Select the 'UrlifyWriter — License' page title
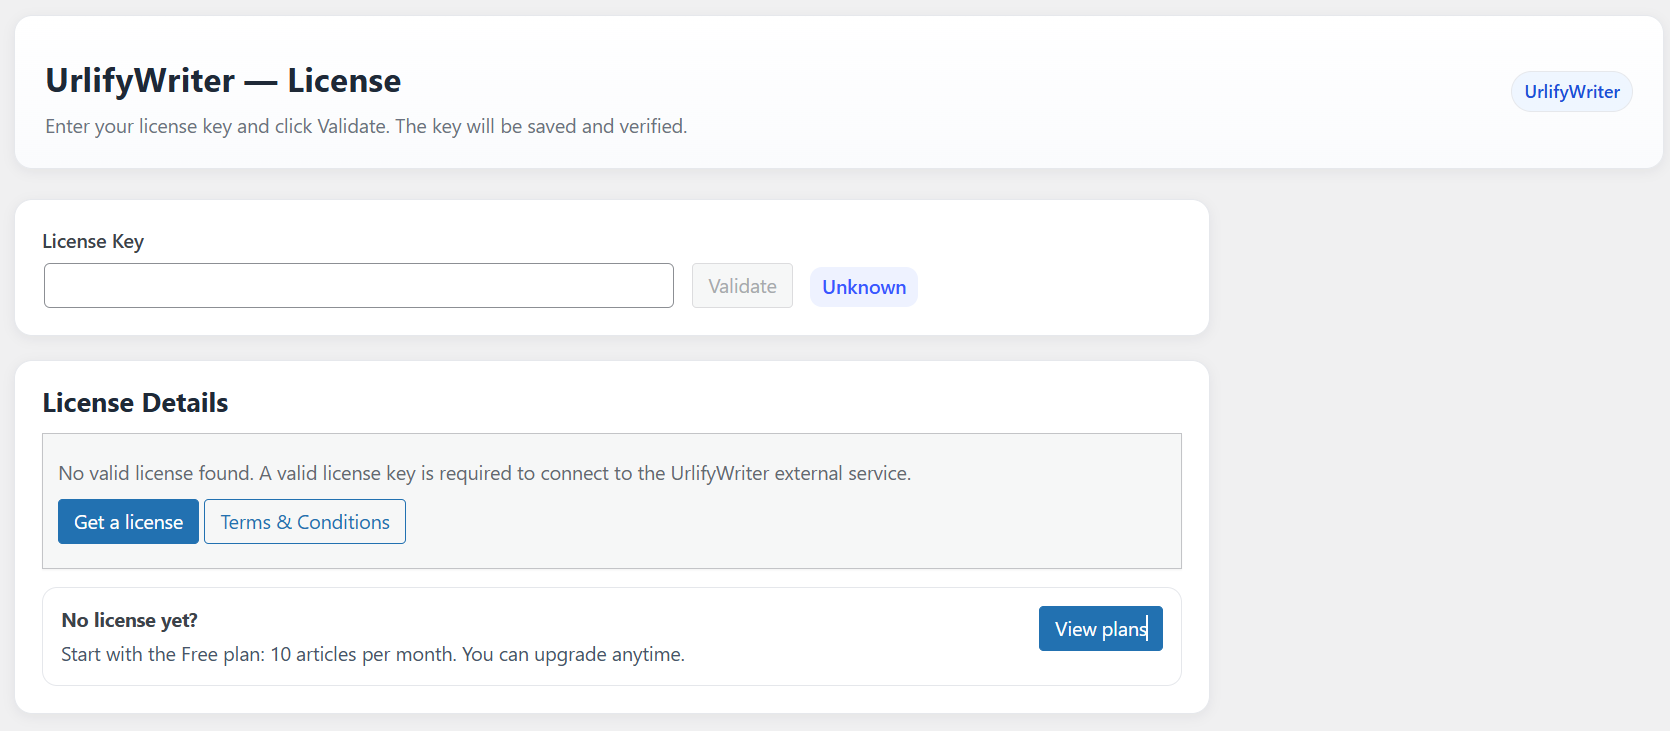This screenshot has width=1670, height=731. 223,80
